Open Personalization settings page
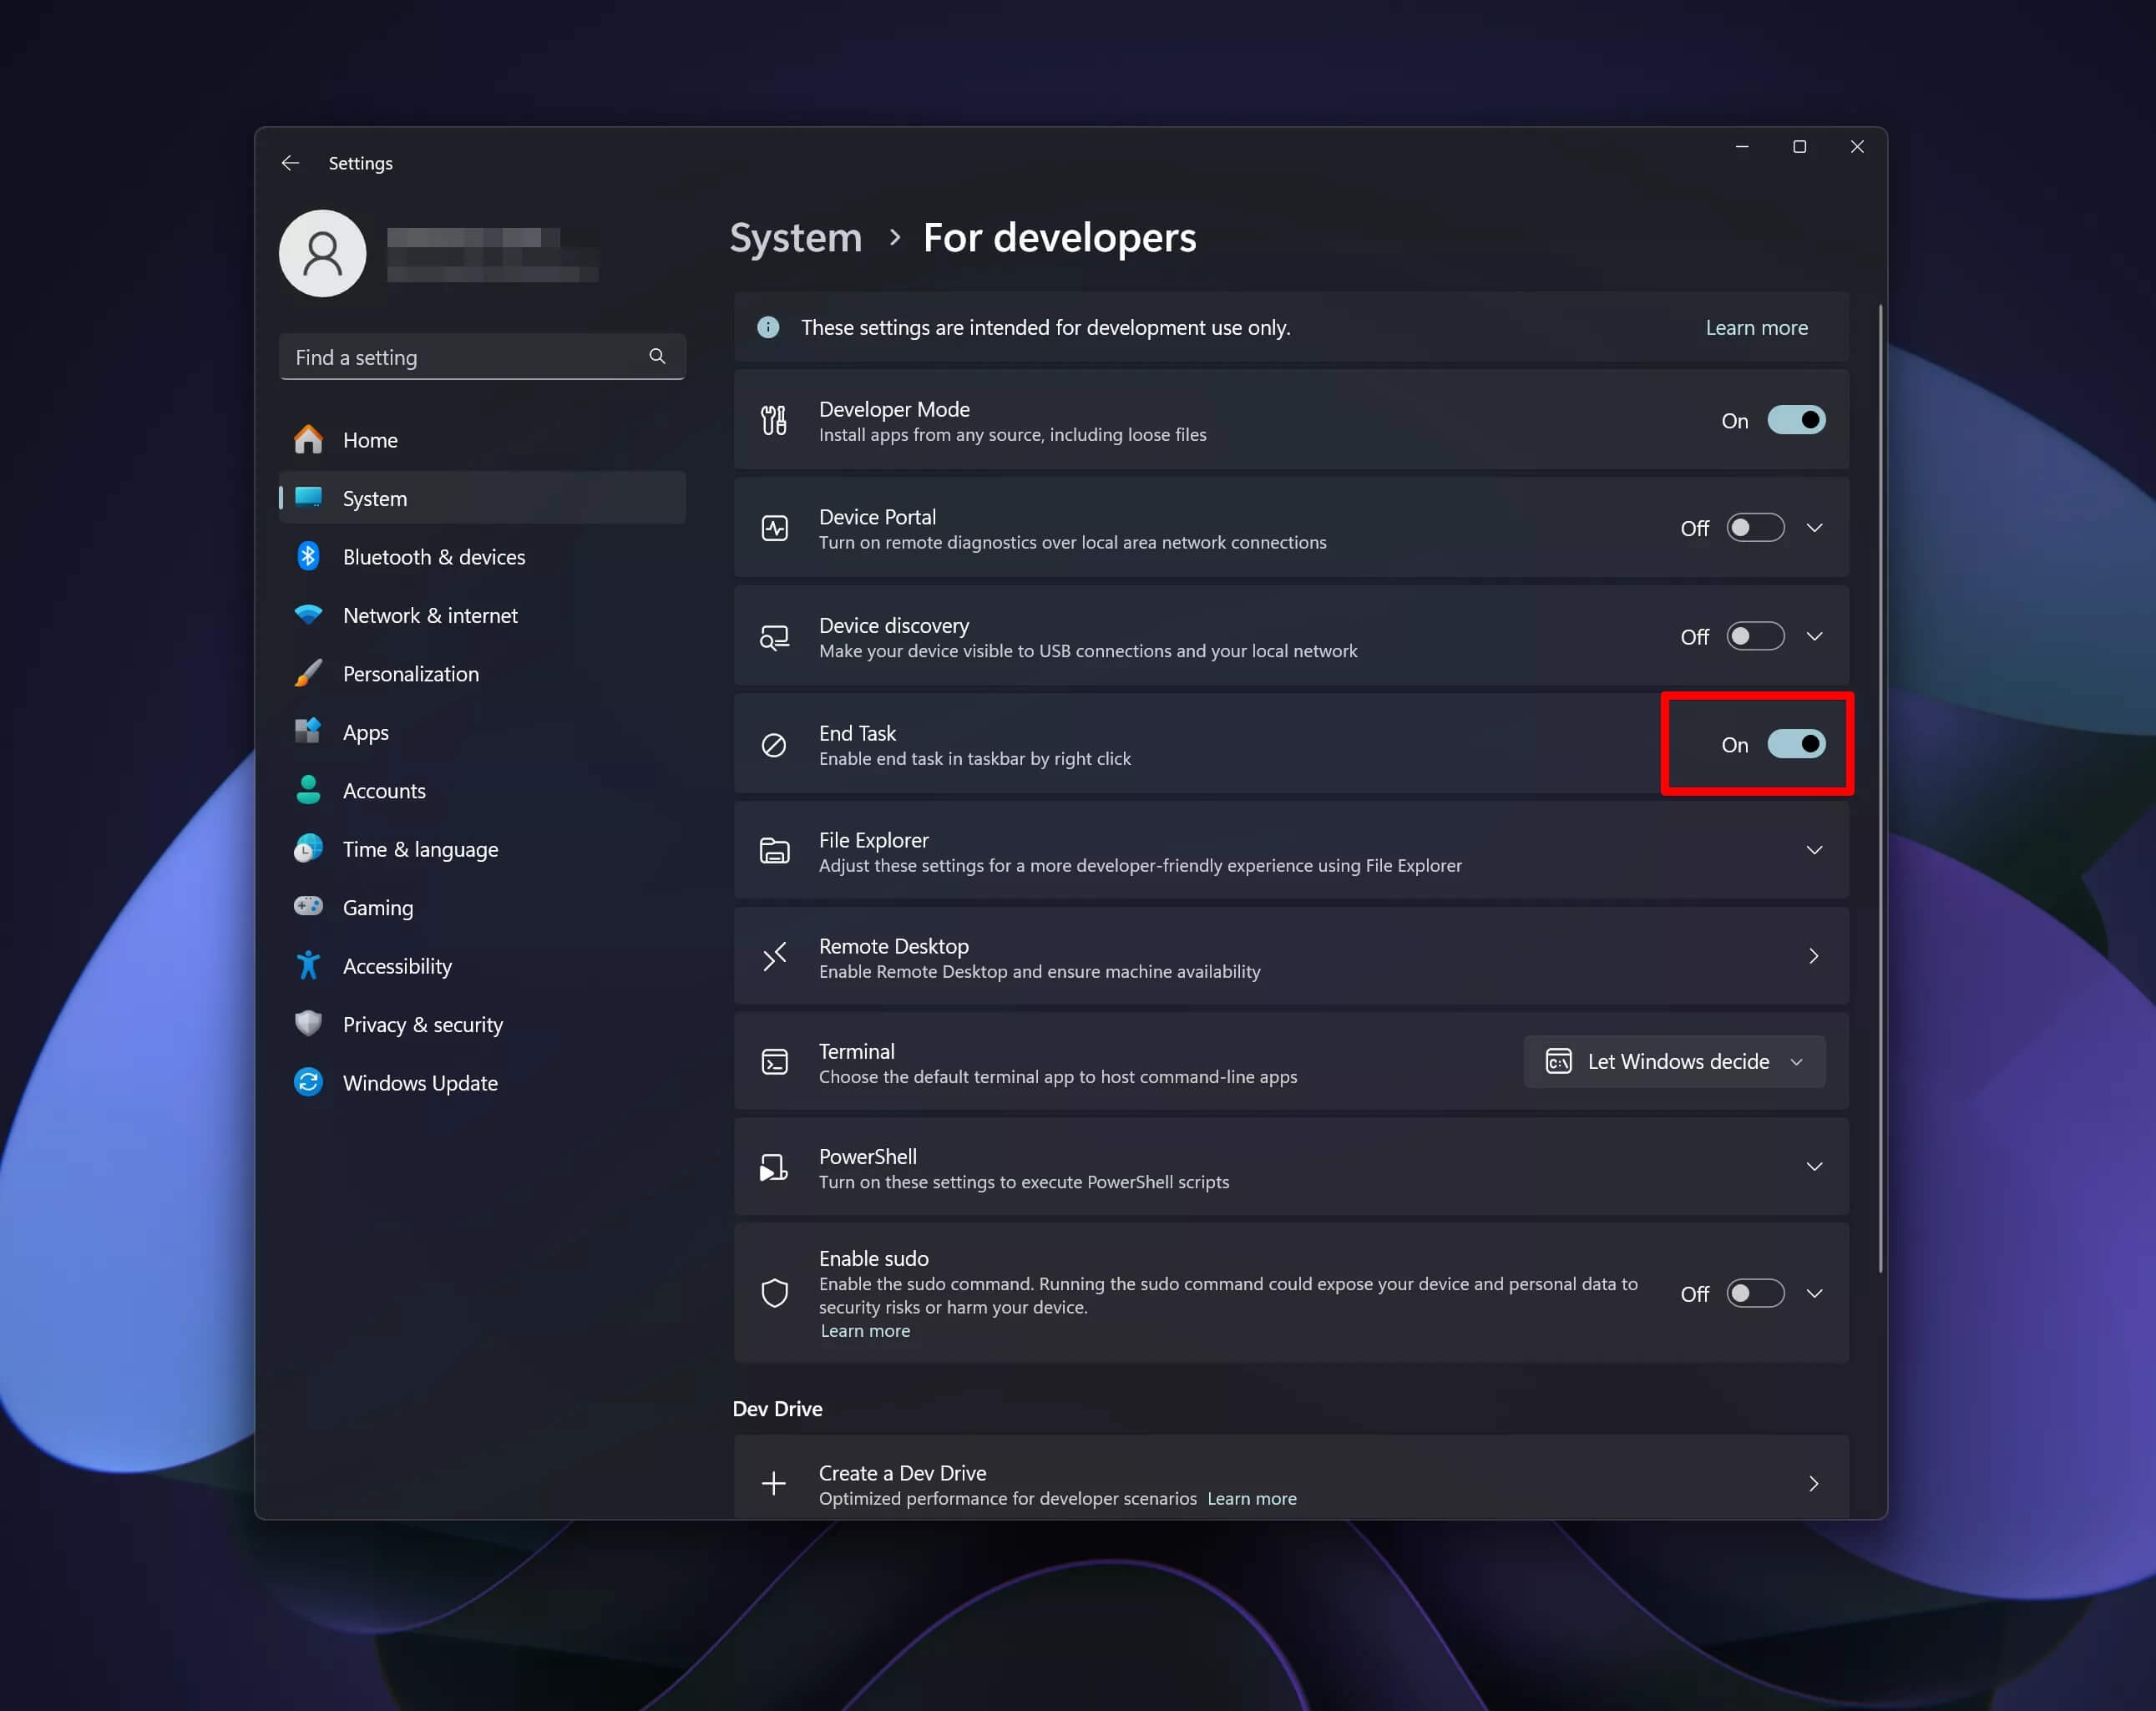Image resolution: width=2156 pixels, height=1711 pixels. click(x=482, y=673)
